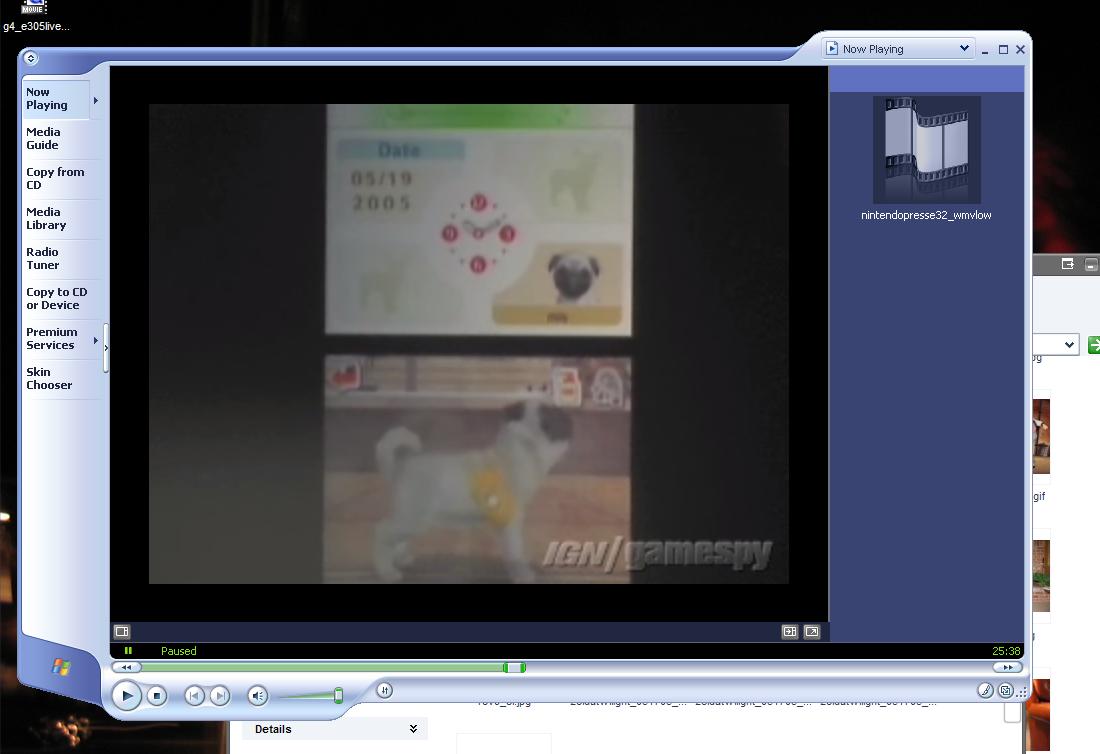Click the pause status indicator icon
1100x754 pixels.
[128, 651]
